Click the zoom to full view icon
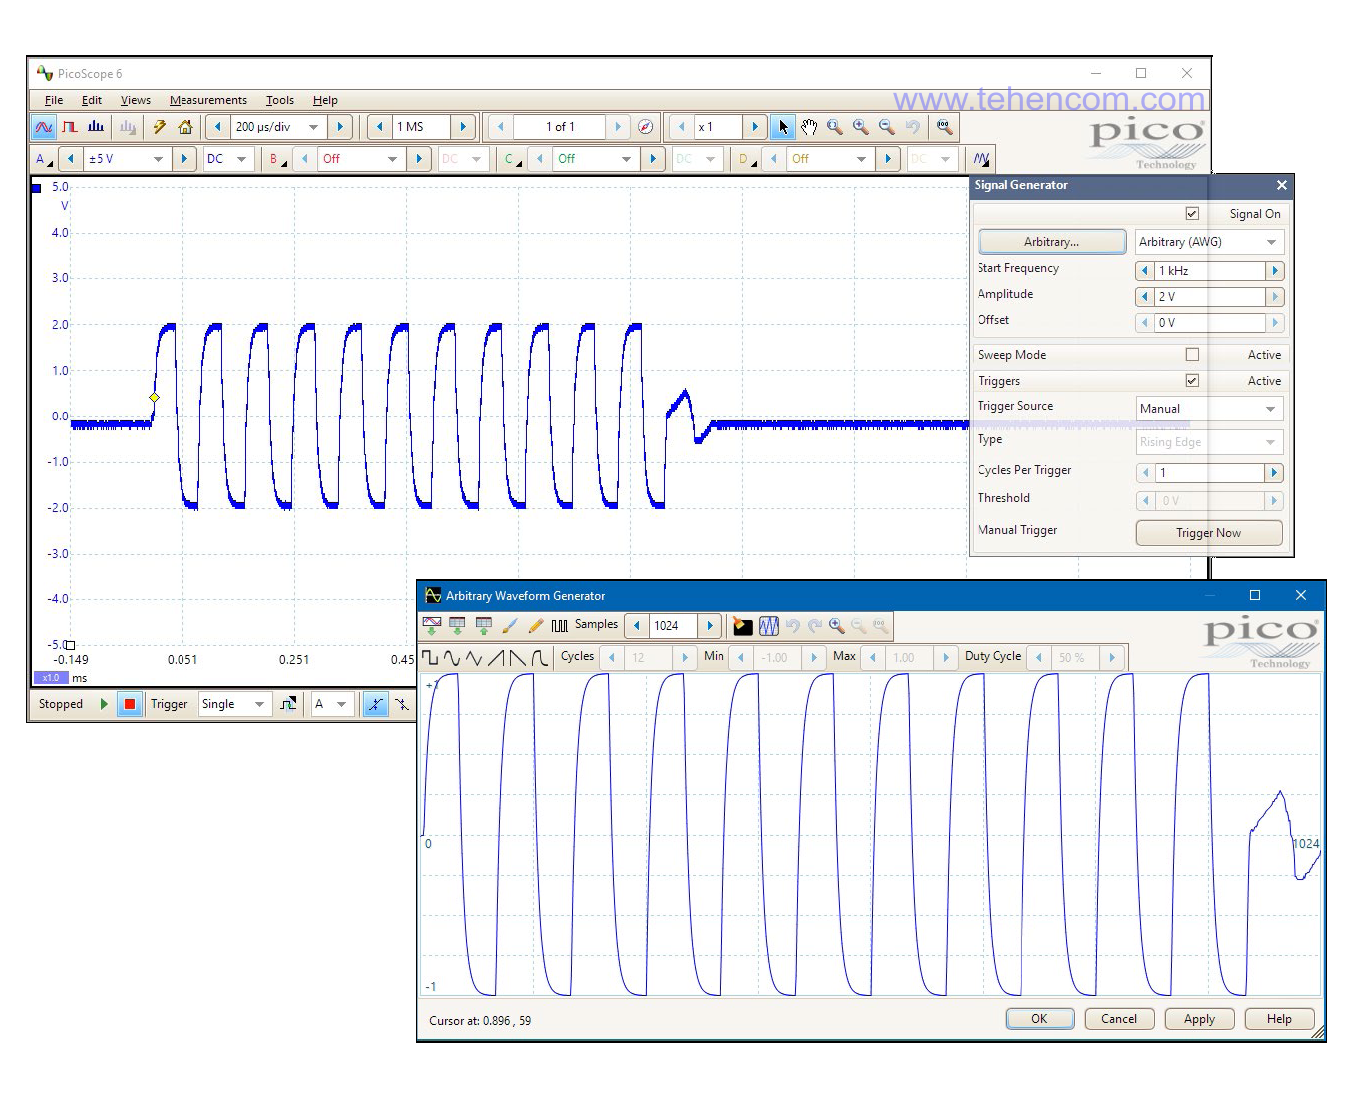This screenshot has height=1100, width=1350. 945,127
